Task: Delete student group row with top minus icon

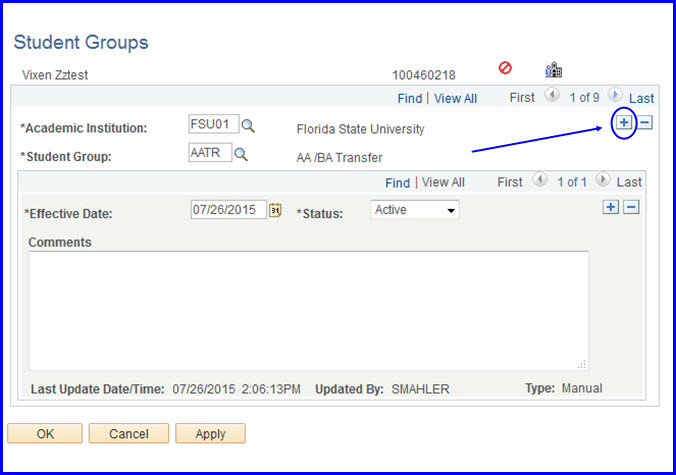Action: coord(645,122)
